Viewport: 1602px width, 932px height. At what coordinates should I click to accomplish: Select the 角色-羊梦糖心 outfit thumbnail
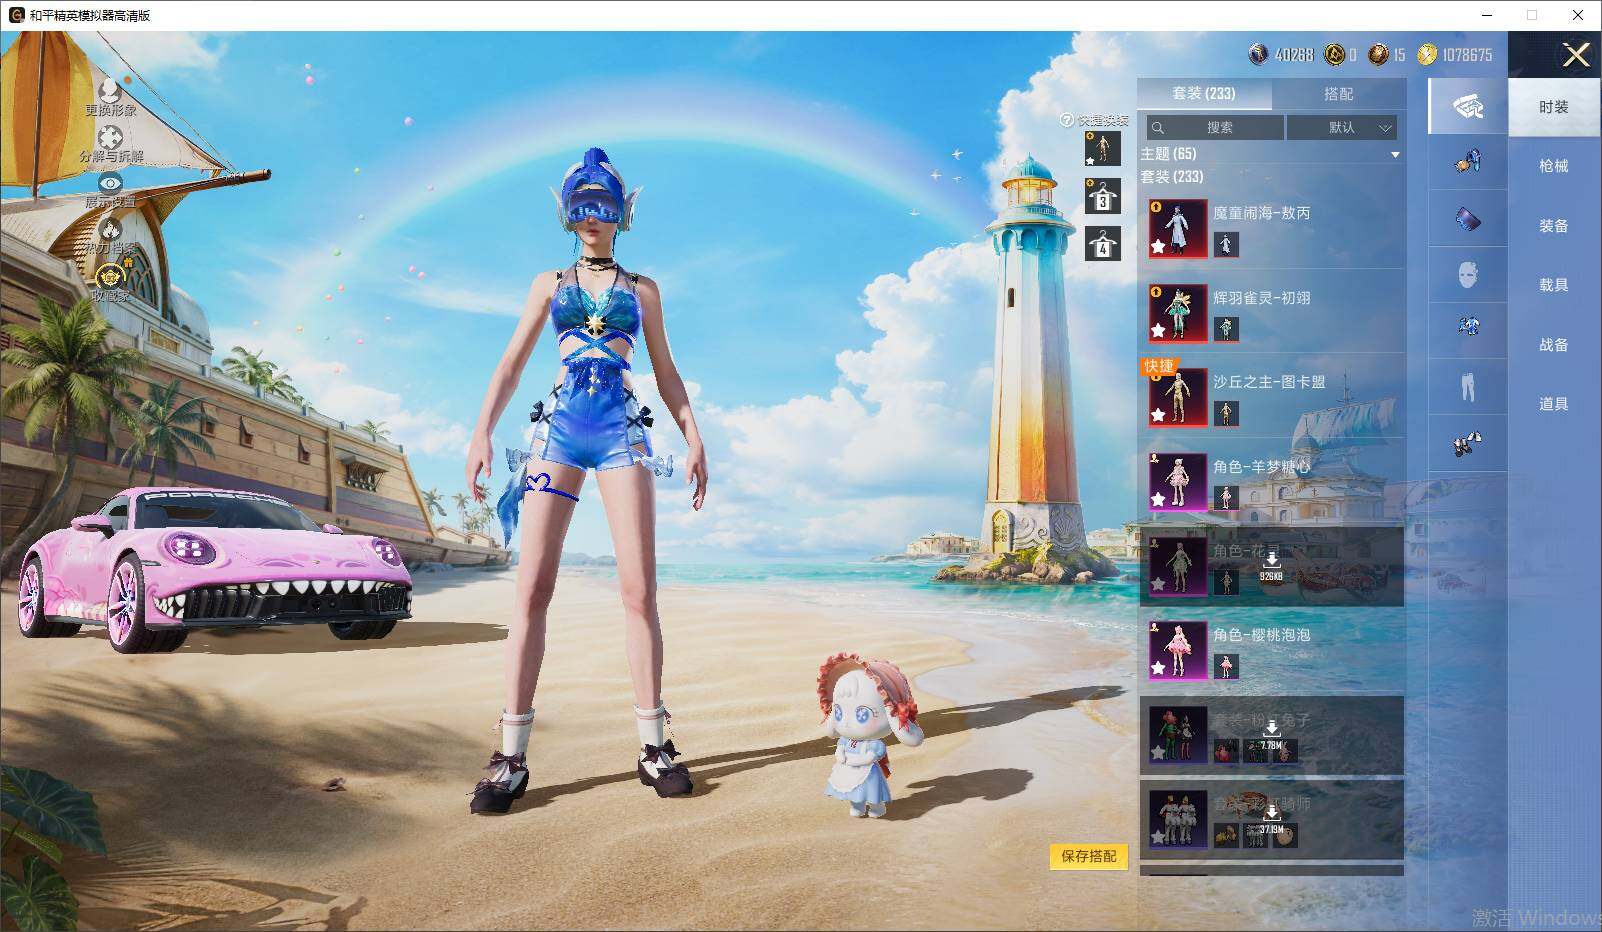click(1178, 481)
